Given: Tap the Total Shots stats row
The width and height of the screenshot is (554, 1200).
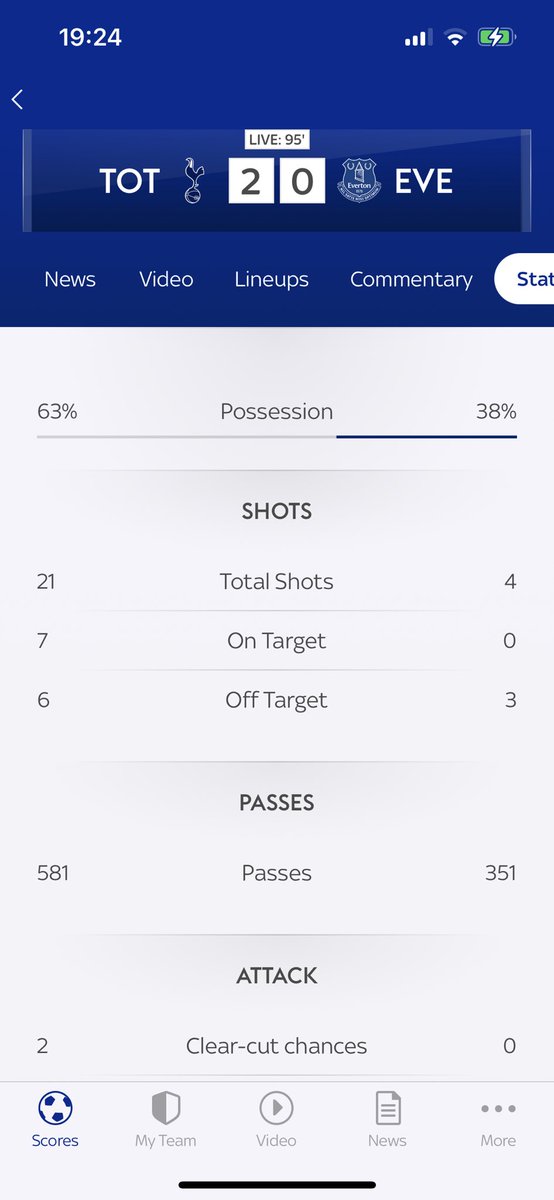Looking at the screenshot, I should pos(277,581).
